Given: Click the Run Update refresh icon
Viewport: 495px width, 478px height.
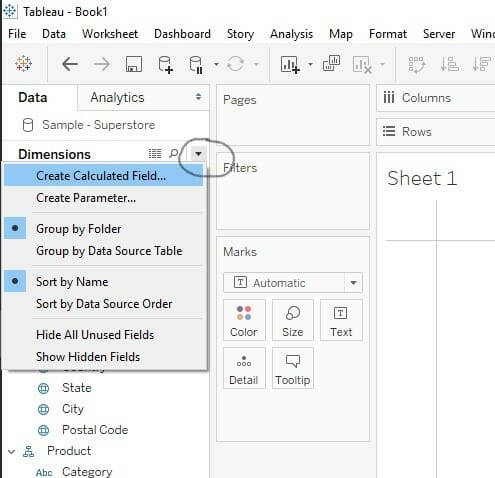Looking at the screenshot, I should tap(235, 64).
